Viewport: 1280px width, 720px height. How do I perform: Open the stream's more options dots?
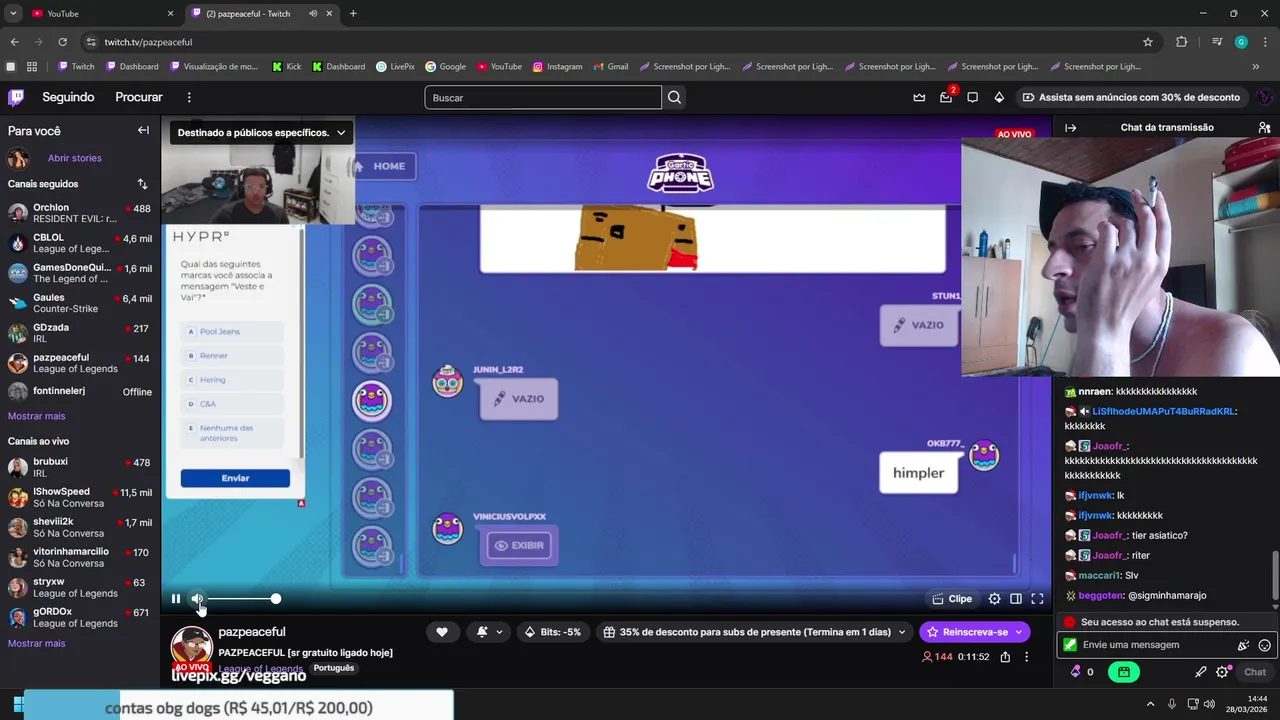[x=1026, y=657]
